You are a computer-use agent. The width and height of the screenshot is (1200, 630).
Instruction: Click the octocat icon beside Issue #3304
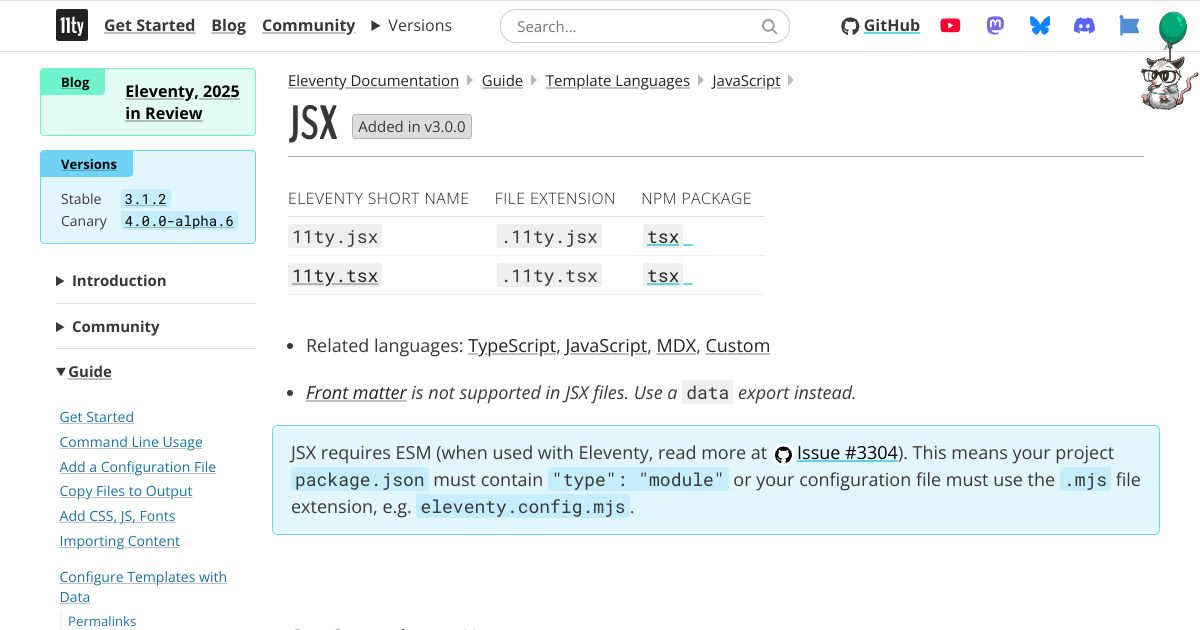(784, 453)
